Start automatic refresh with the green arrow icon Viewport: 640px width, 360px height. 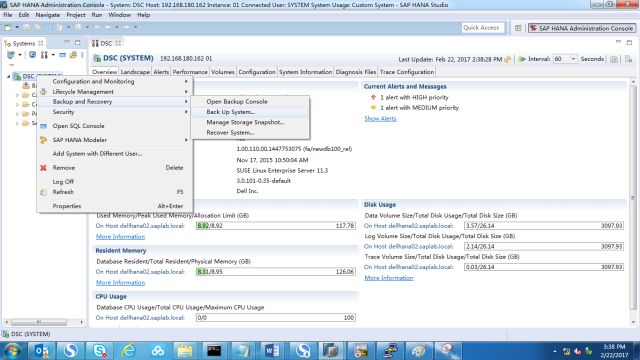click(x=522, y=59)
